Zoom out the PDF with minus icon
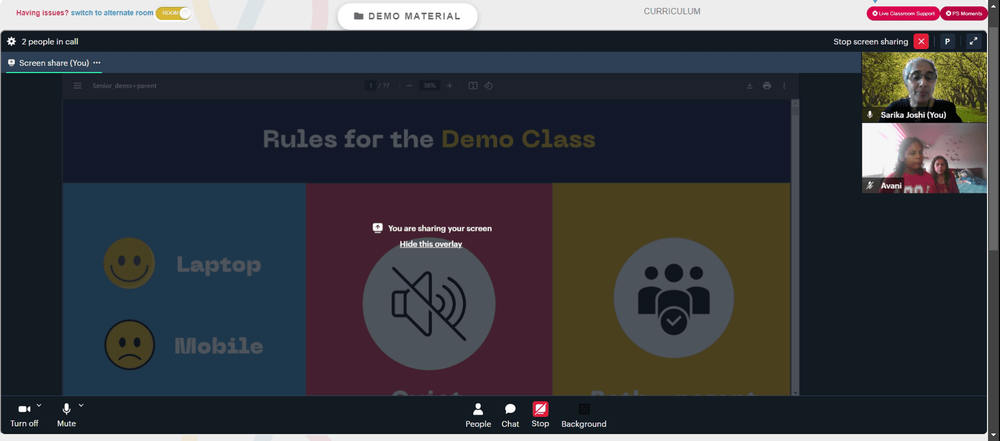Image resolution: width=1000 pixels, height=441 pixels. tap(409, 86)
